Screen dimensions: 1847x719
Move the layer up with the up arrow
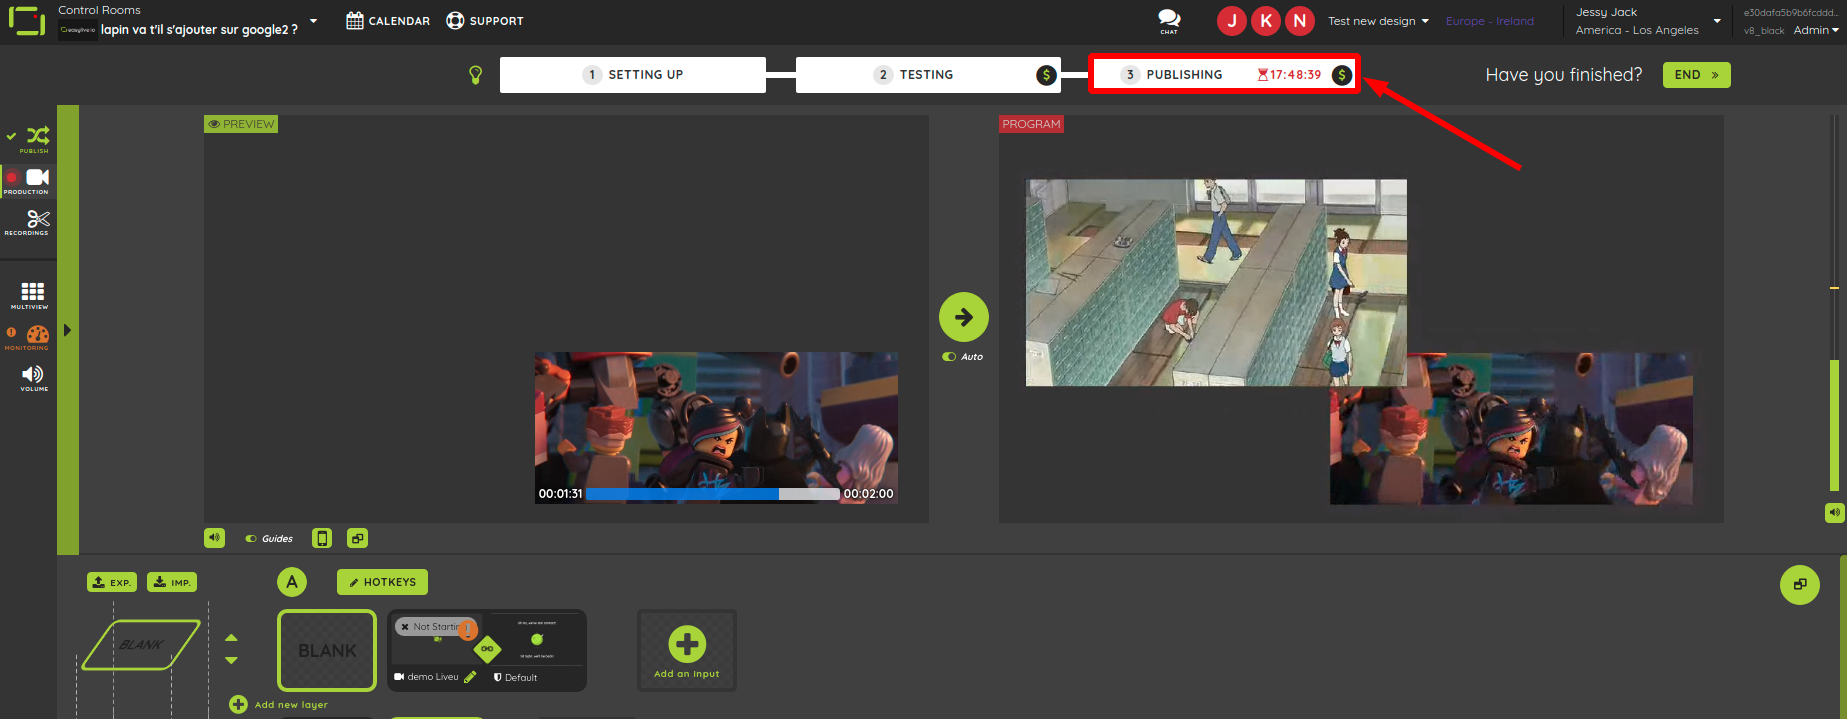pyautogui.click(x=232, y=637)
